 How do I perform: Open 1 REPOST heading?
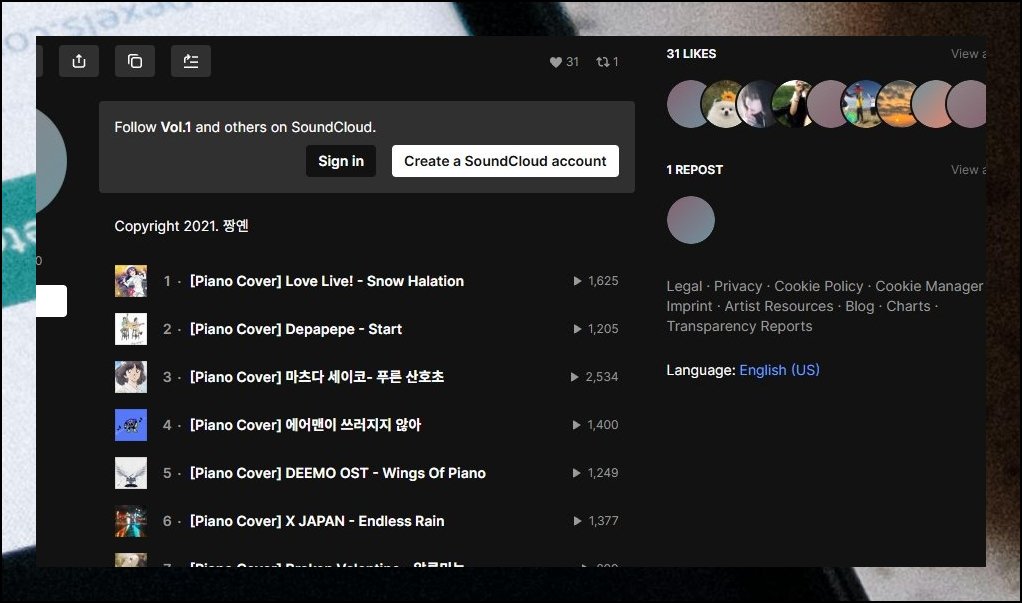point(694,170)
